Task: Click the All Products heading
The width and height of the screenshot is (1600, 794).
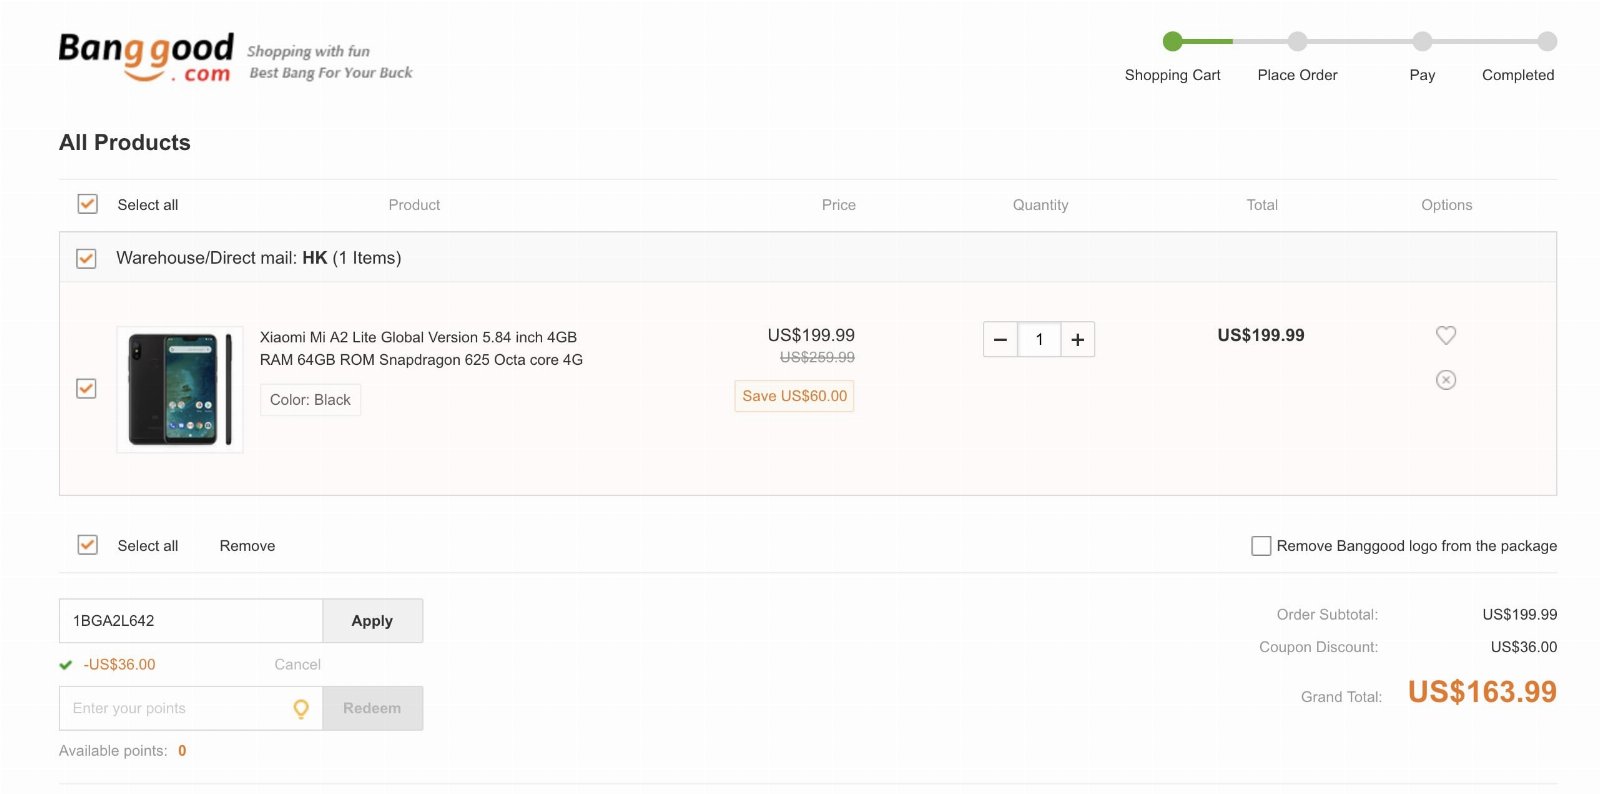Action: [x=125, y=143]
